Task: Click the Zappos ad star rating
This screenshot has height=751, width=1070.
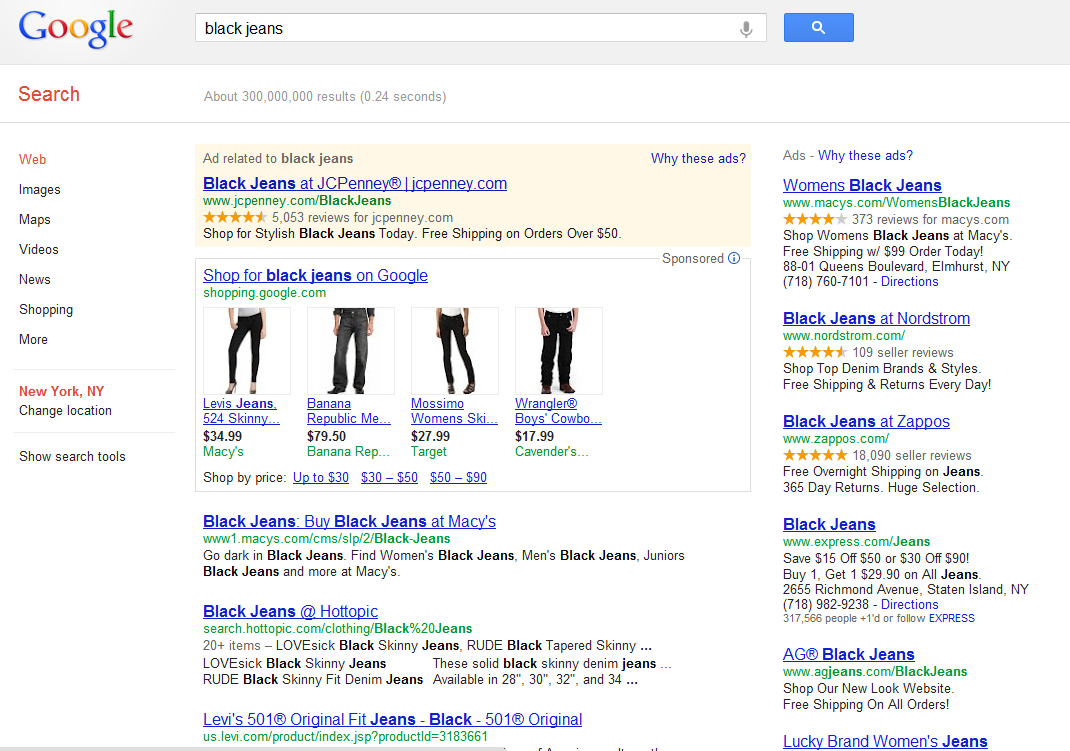Action: tap(815, 455)
